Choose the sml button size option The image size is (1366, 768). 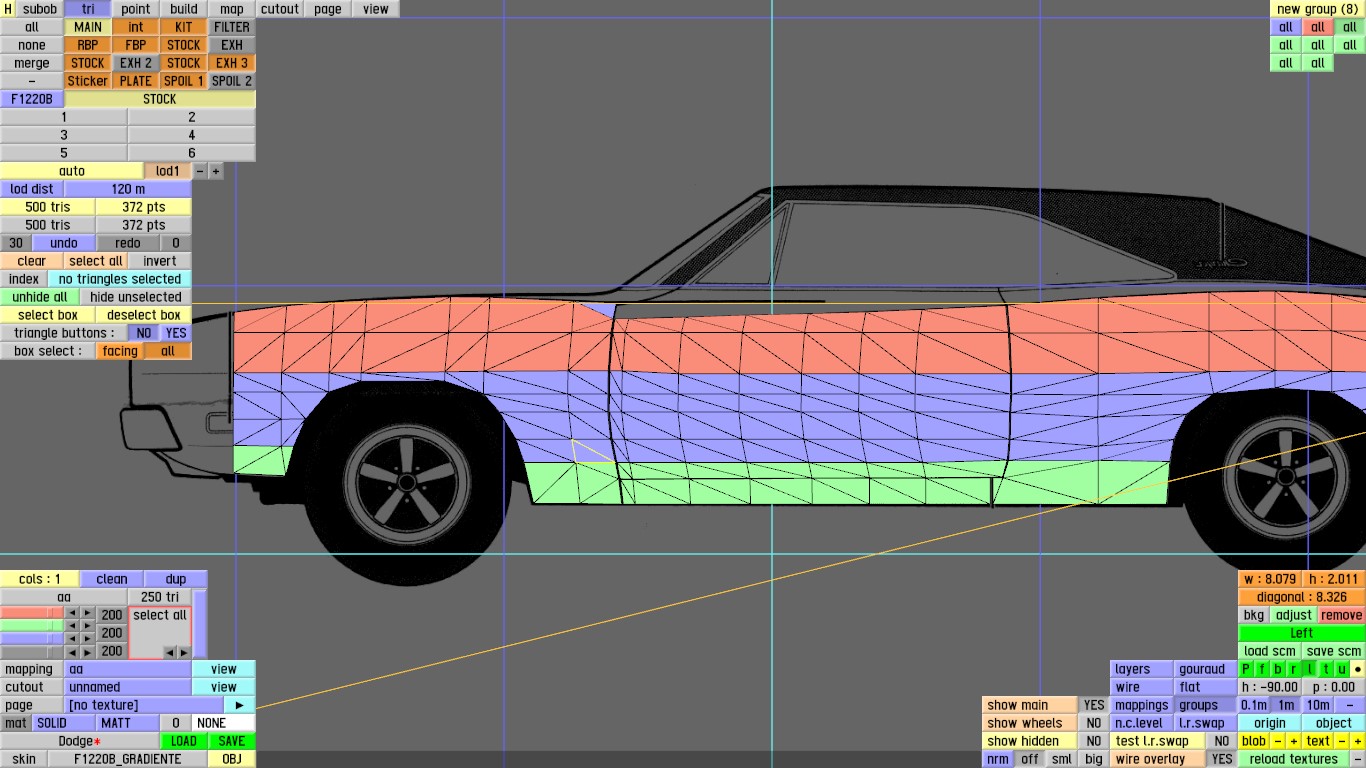[1061, 759]
